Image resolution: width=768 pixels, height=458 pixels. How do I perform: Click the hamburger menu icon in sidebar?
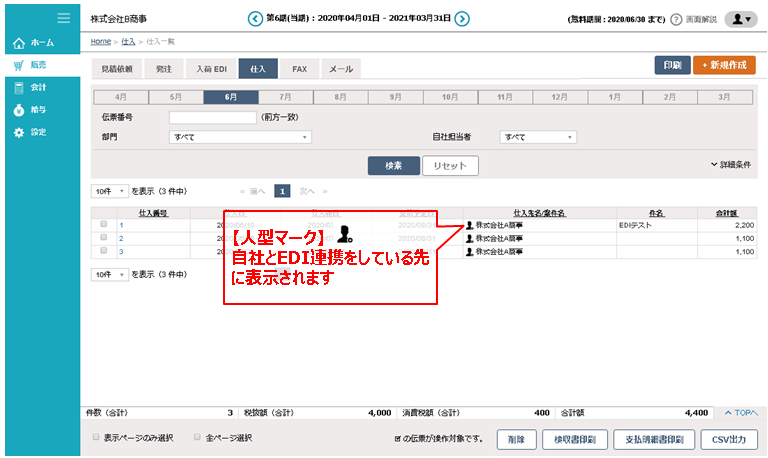tap(64, 18)
